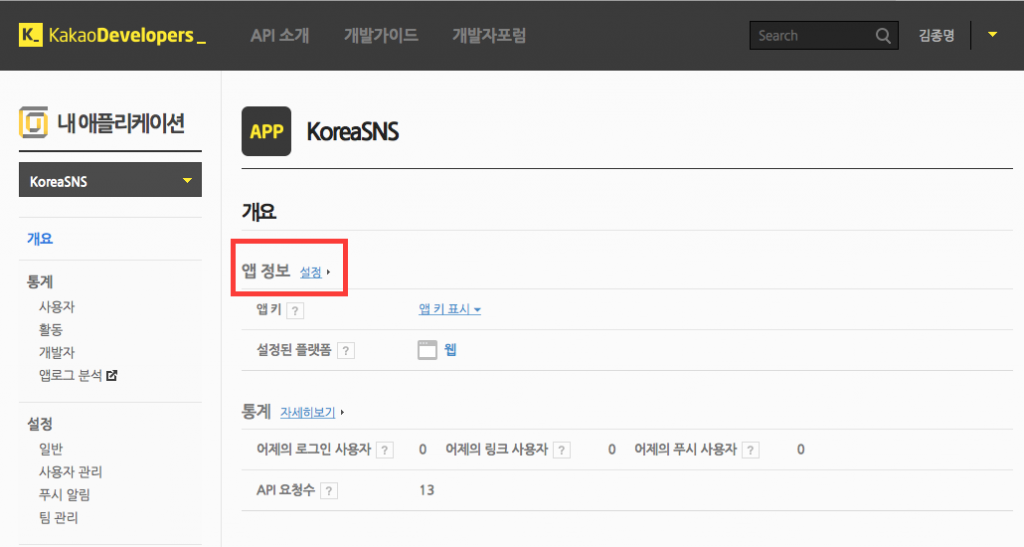The width and height of the screenshot is (1024, 547).
Task: Open 개발자 statistics in sidebar
Action: [x=57, y=352]
